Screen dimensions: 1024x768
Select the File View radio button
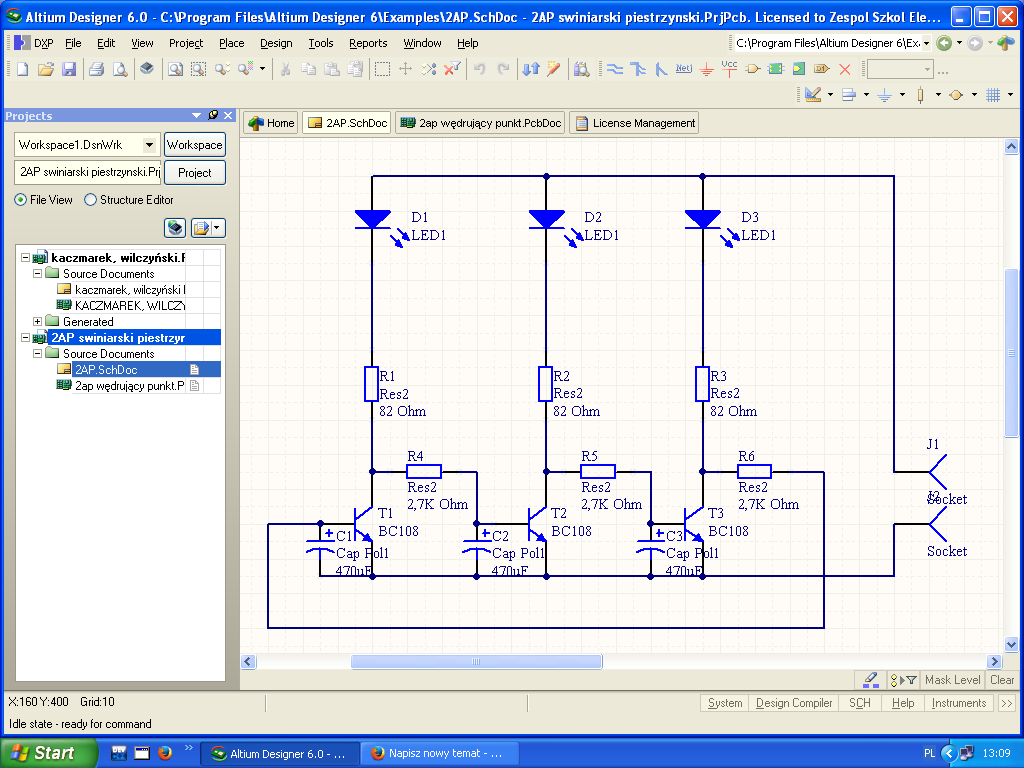[x=21, y=200]
